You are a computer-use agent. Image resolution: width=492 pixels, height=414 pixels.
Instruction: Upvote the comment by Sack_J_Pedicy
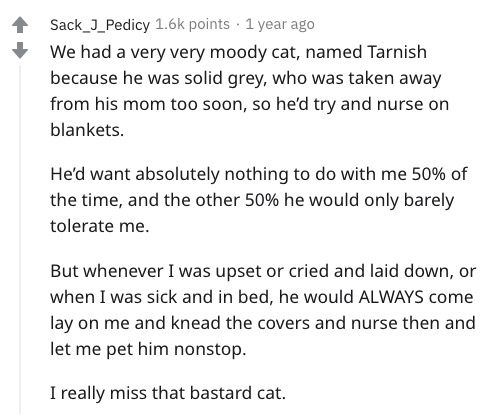pyautogui.click(x=20, y=25)
